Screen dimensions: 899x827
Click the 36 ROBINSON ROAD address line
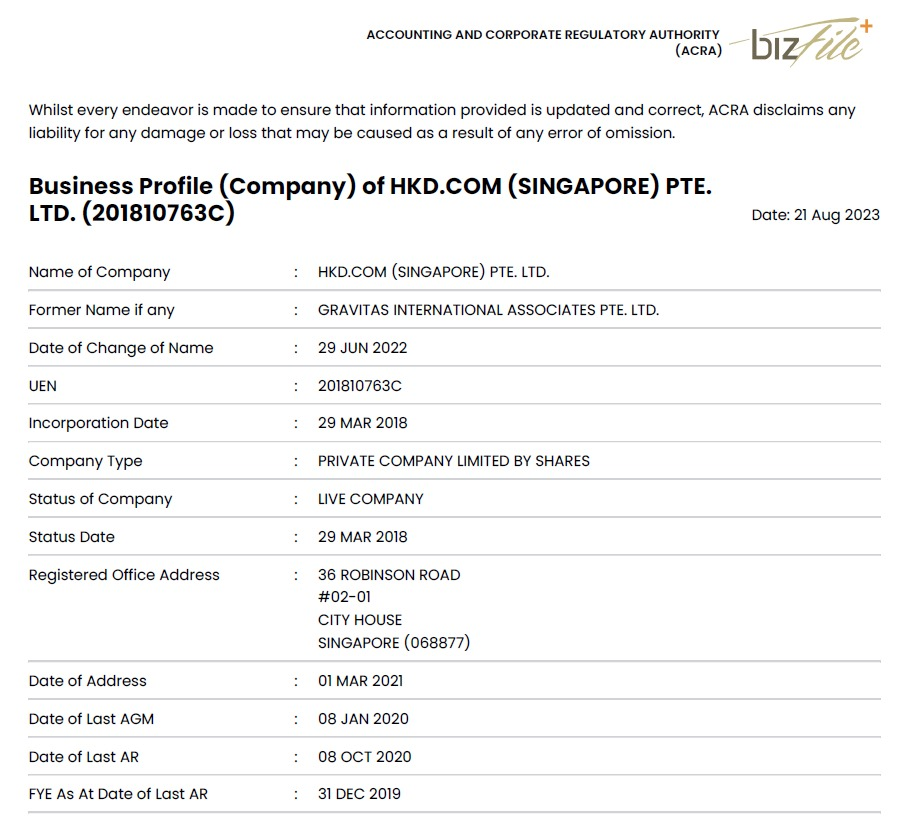(389, 575)
